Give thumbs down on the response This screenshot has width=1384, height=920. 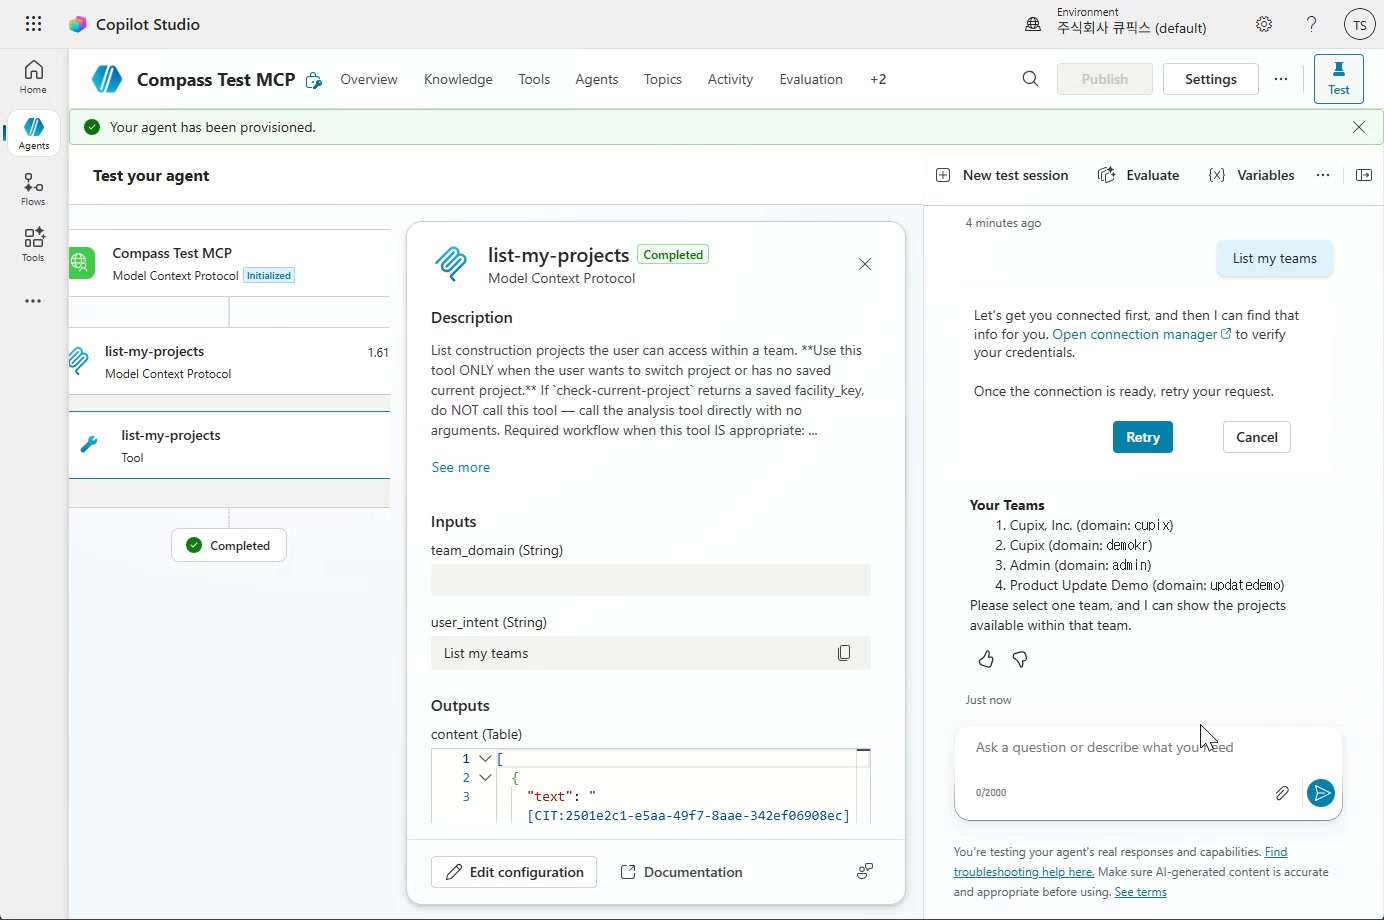tap(1020, 659)
